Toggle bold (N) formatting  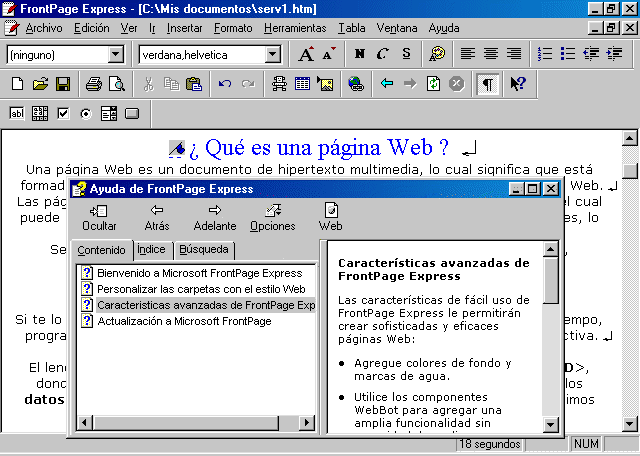click(x=360, y=54)
